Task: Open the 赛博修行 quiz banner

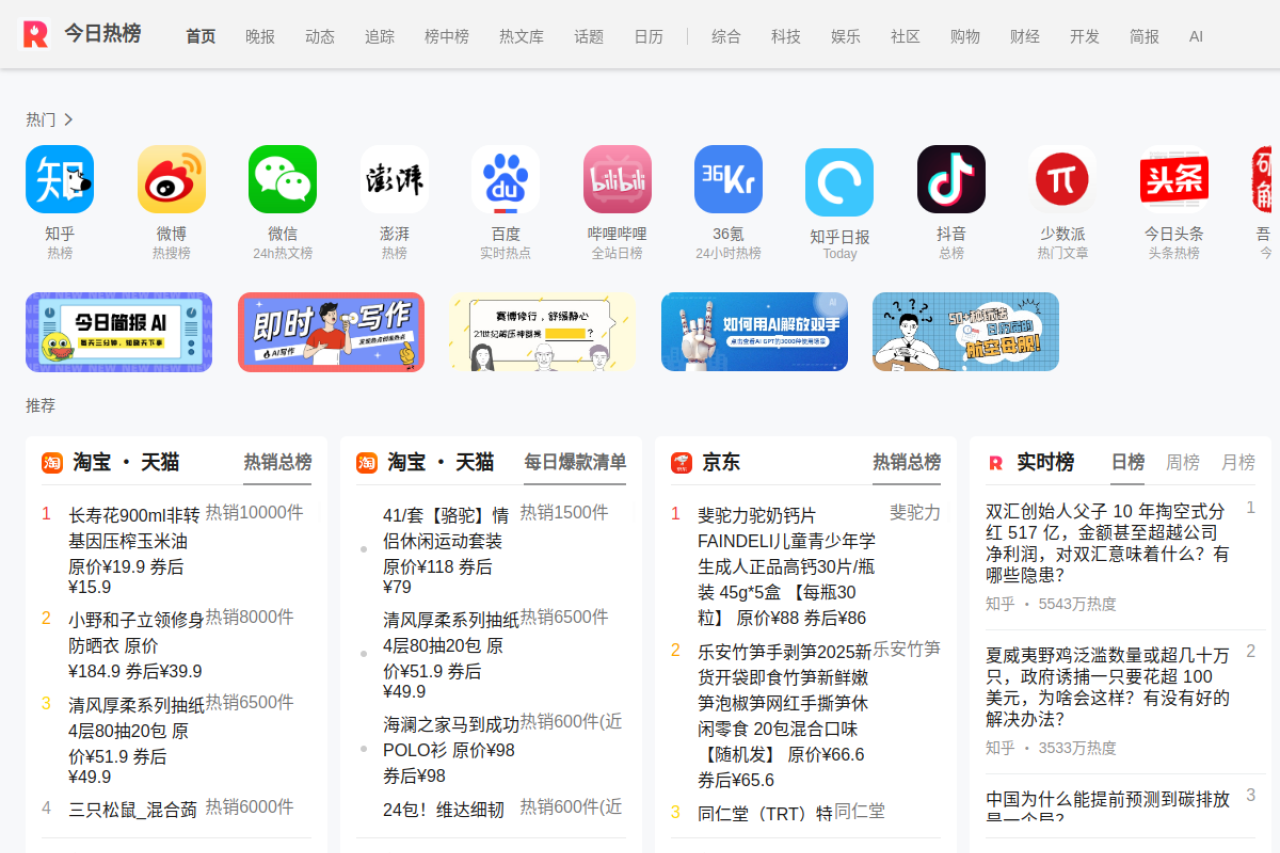Action: click(542, 332)
